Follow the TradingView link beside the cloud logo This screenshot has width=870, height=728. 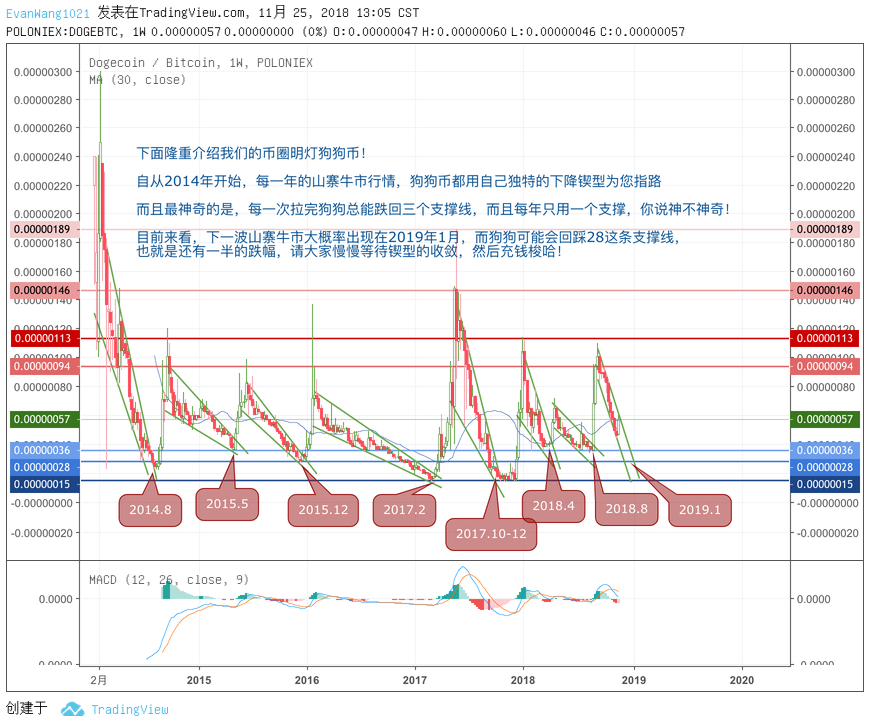click(130, 710)
